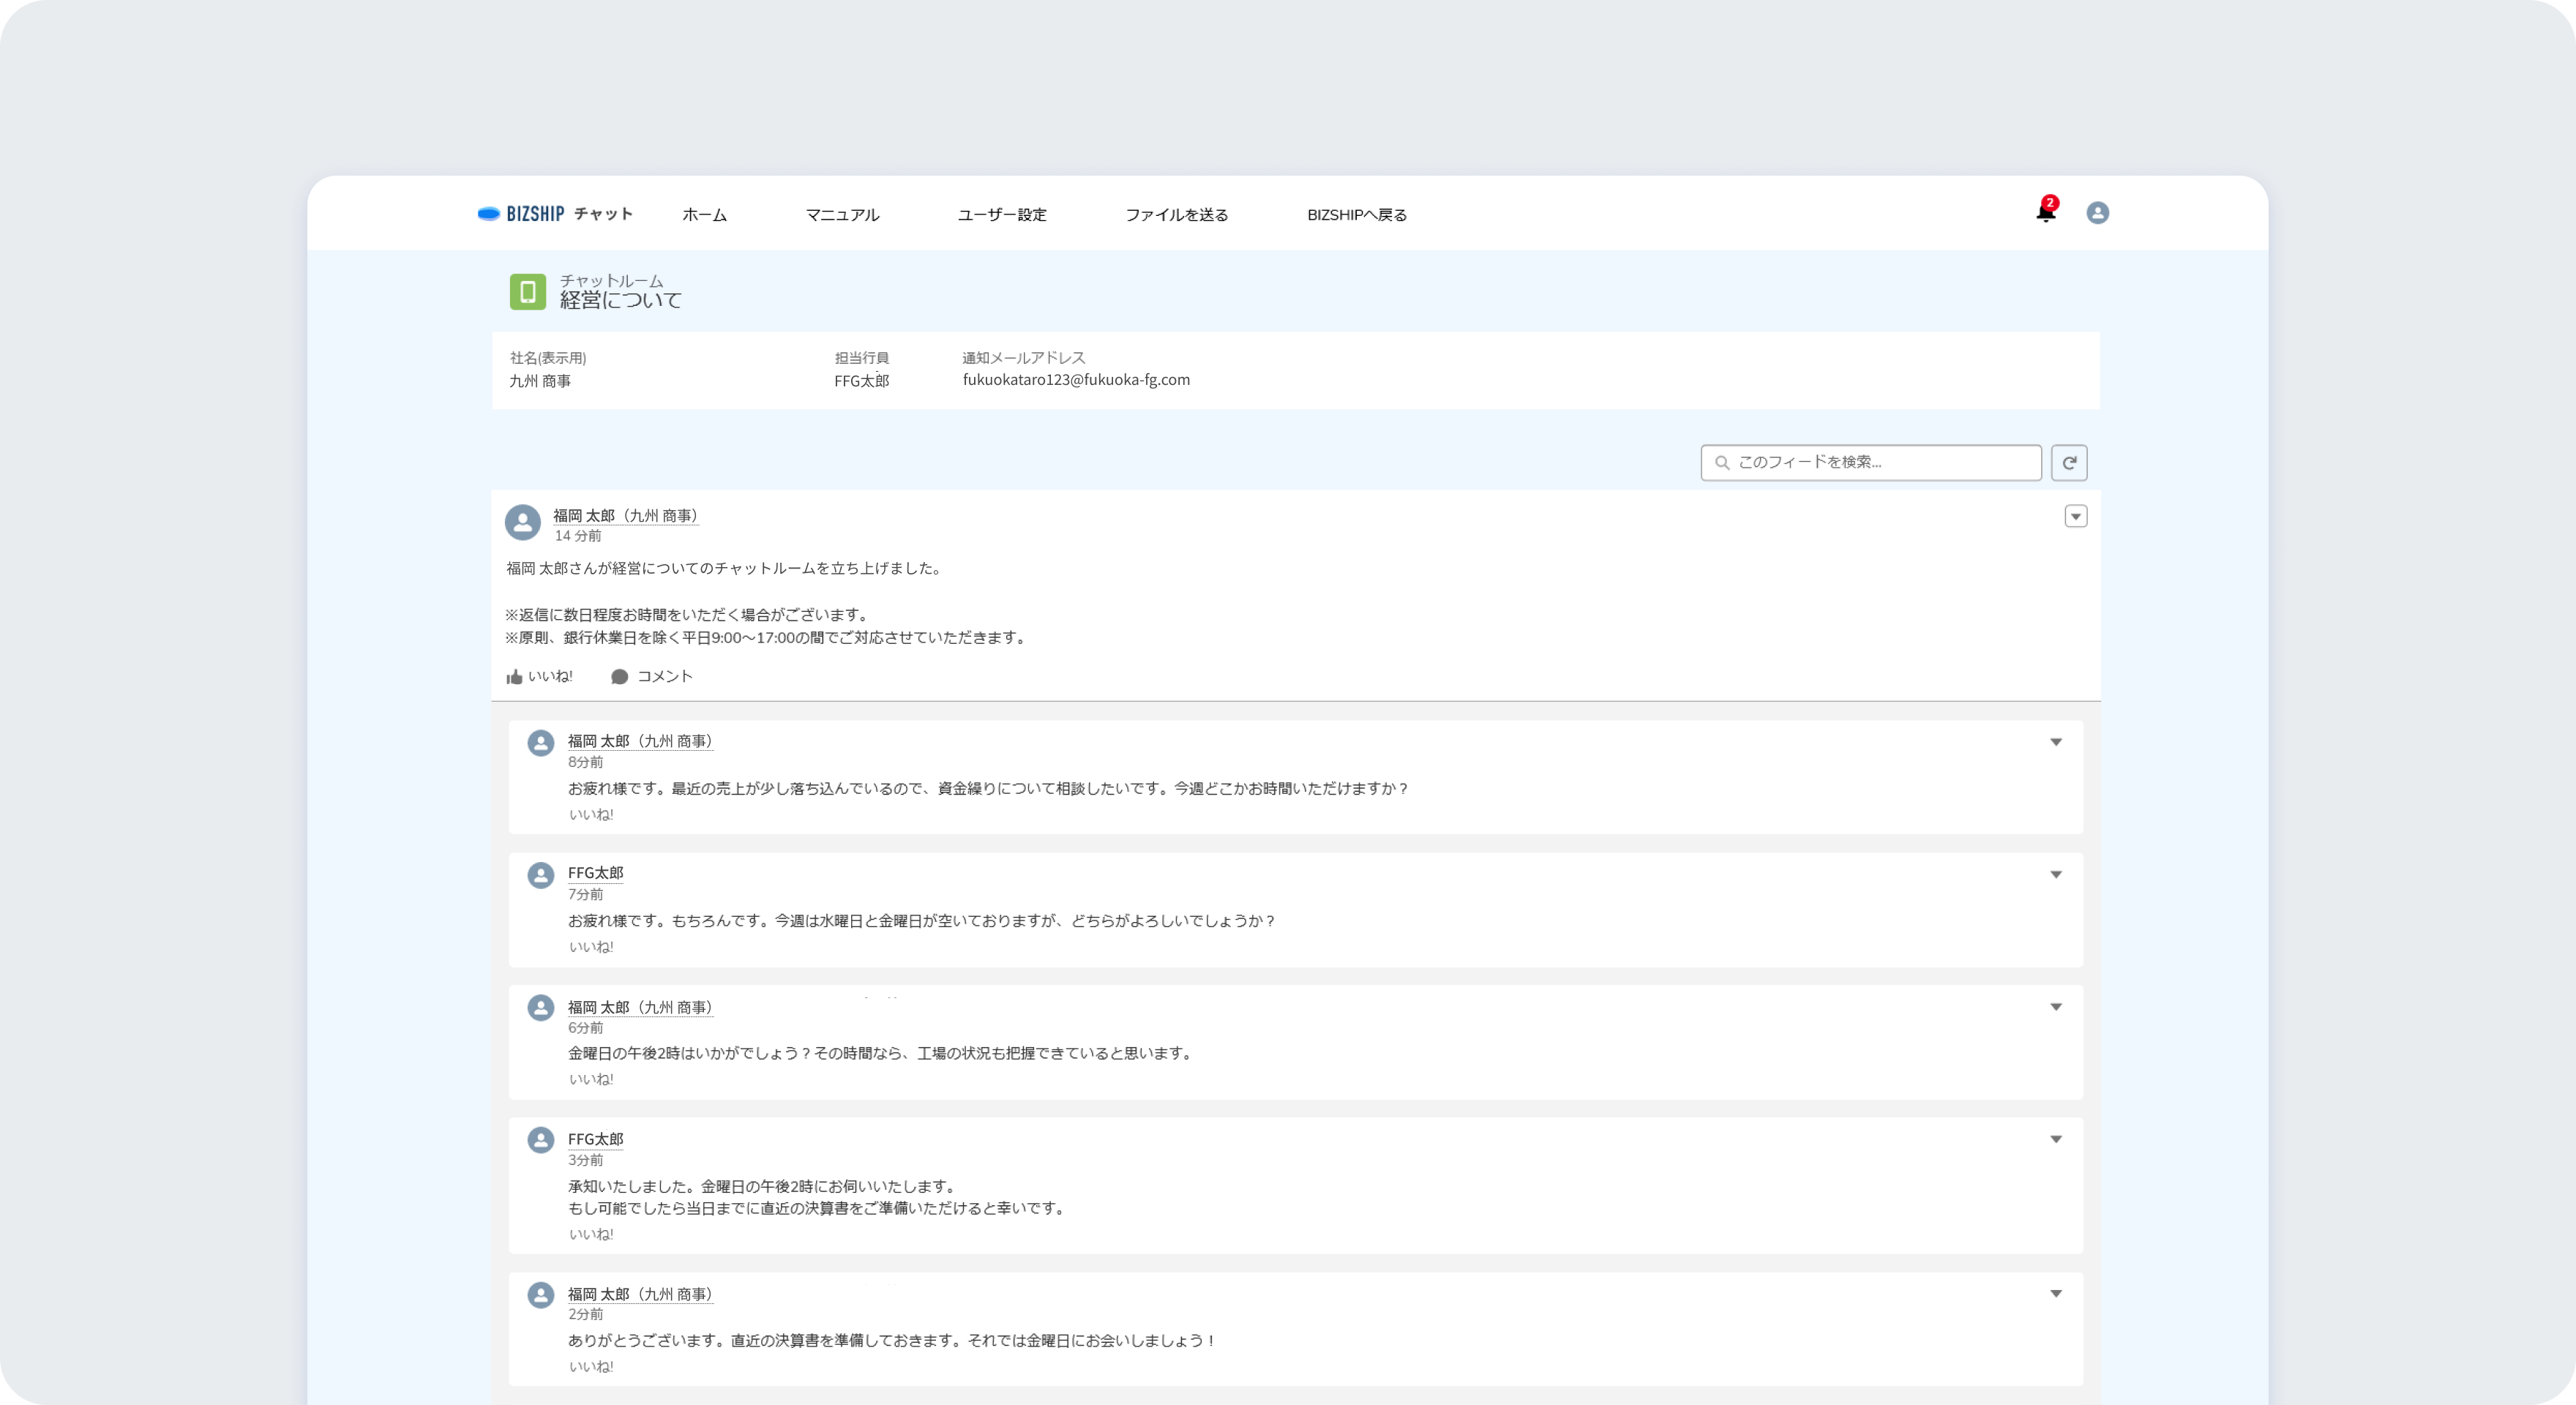
Task: Click コメント on the creation post
Action: (651, 677)
